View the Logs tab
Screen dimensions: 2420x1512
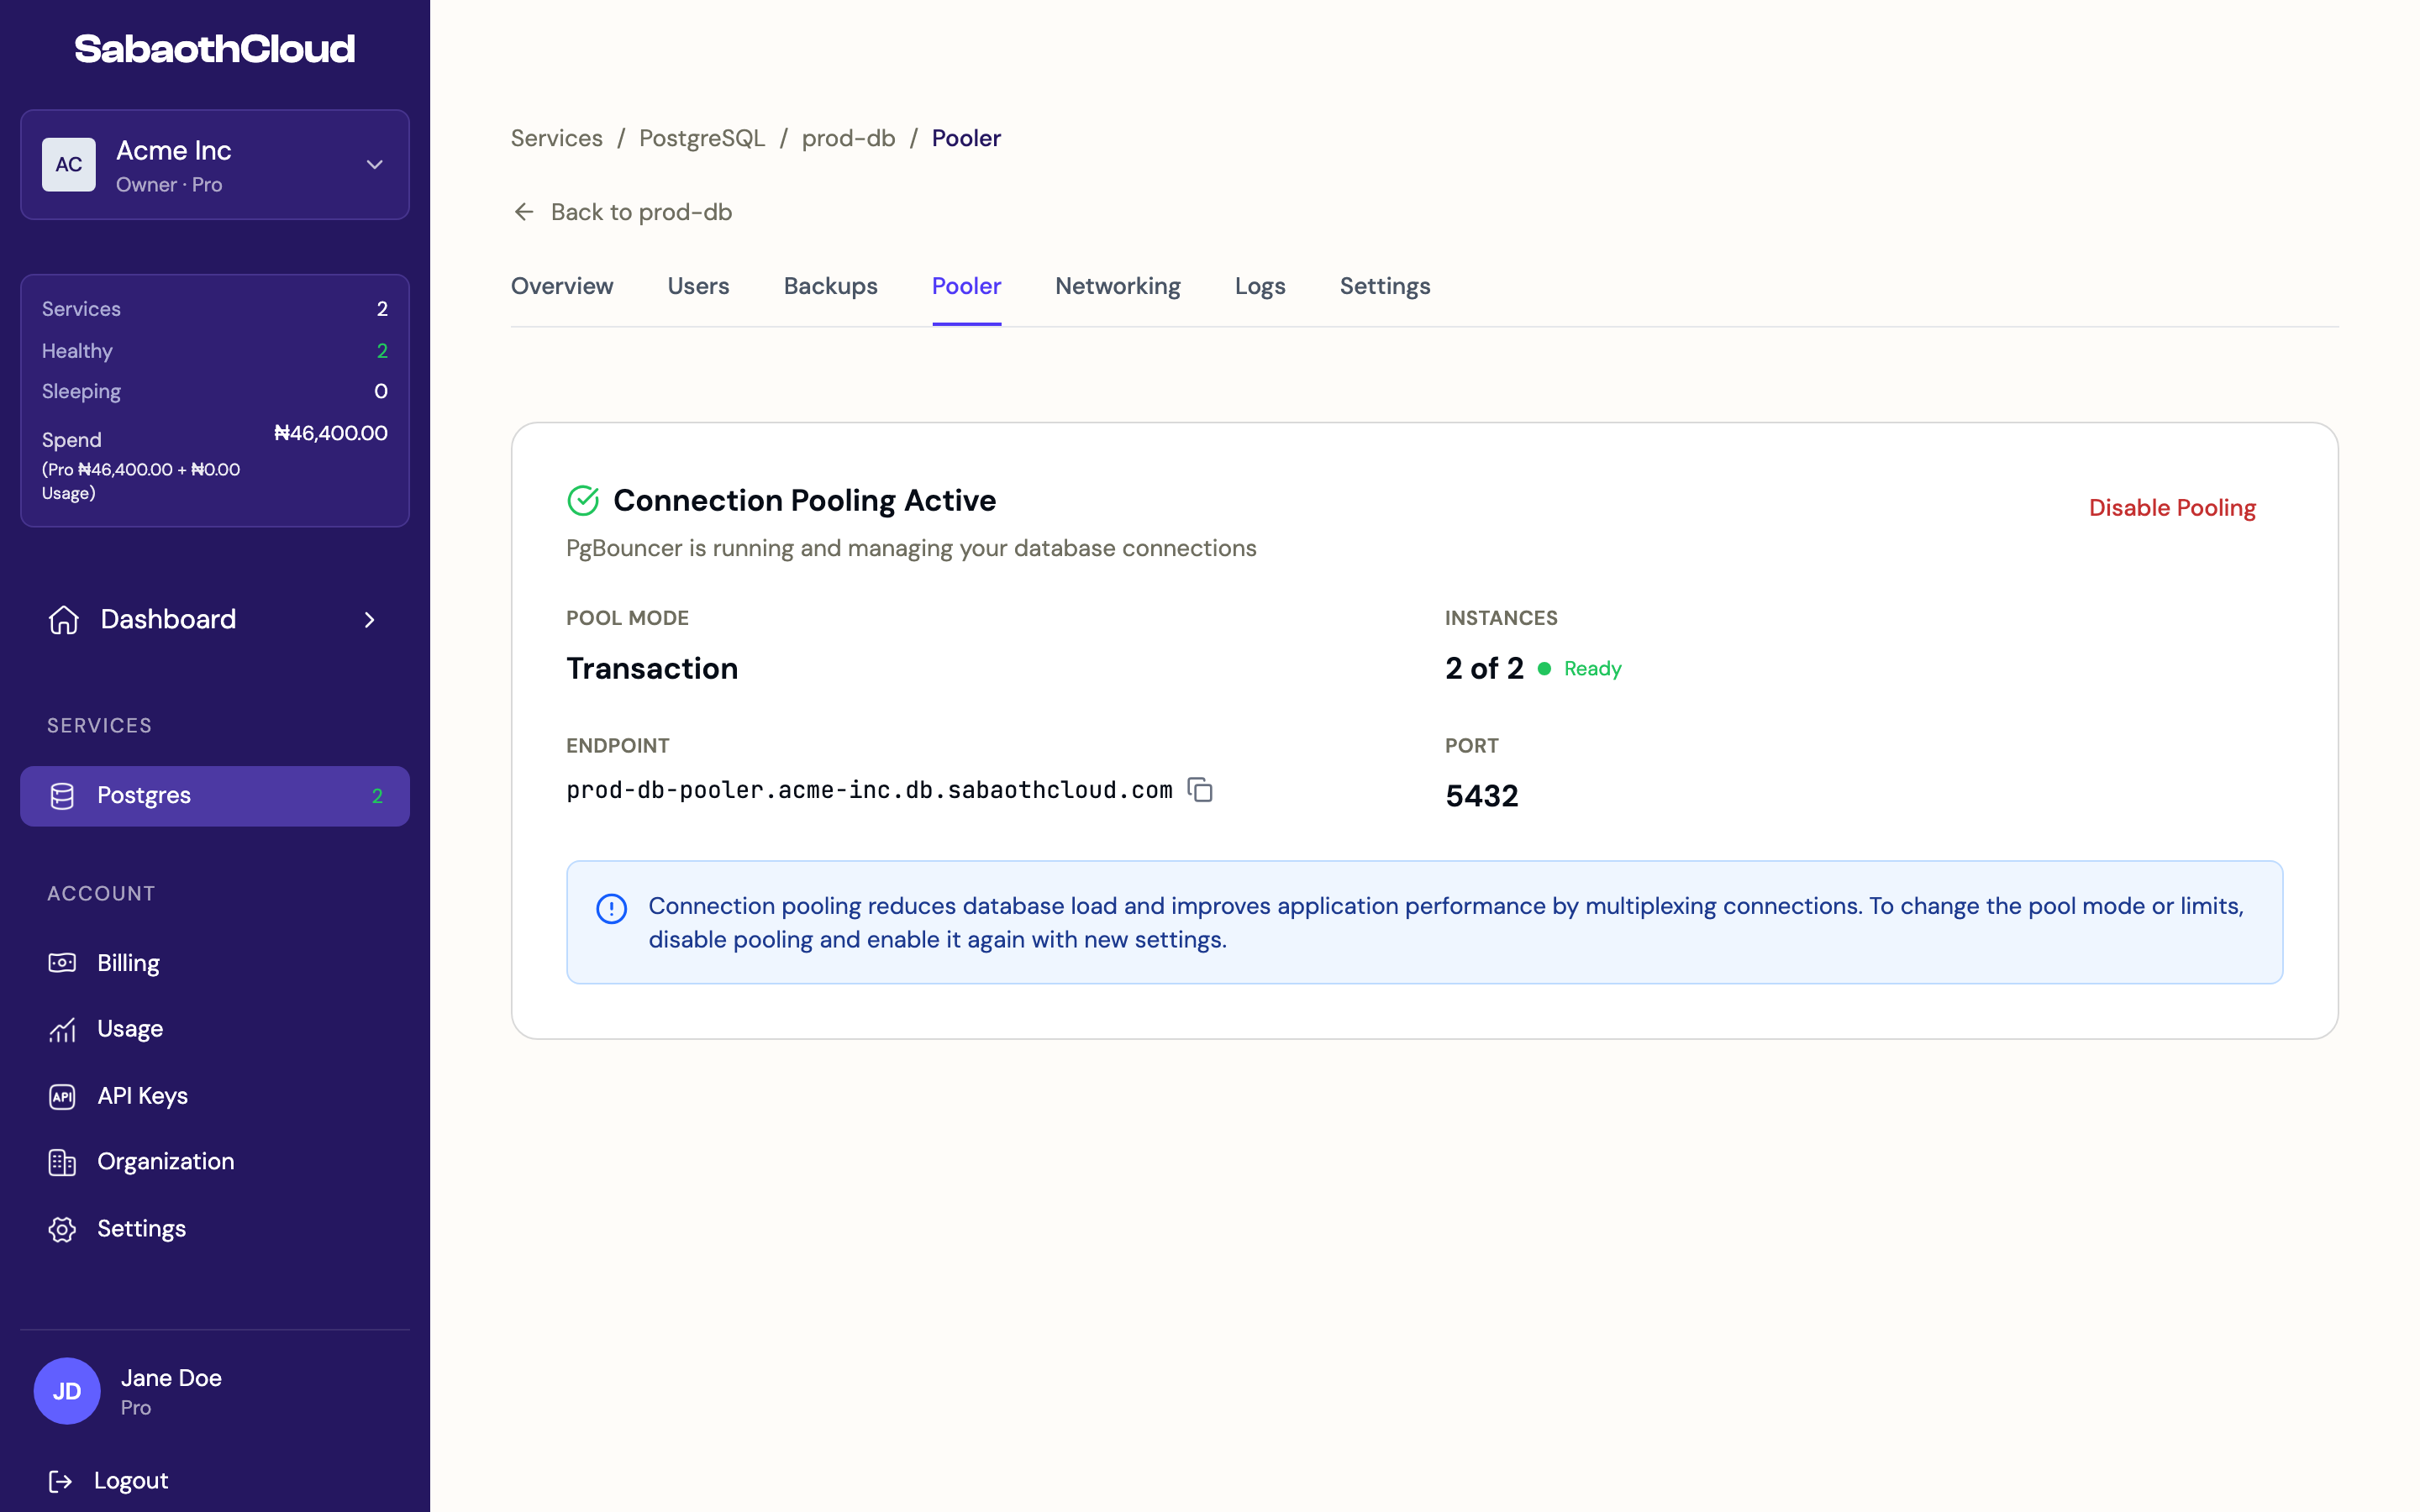[1260, 286]
